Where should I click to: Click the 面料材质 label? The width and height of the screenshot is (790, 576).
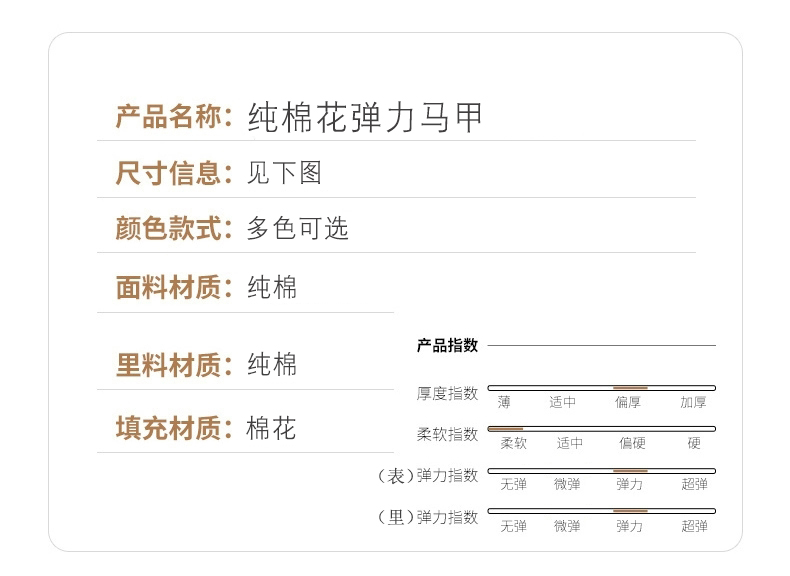click(168, 288)
